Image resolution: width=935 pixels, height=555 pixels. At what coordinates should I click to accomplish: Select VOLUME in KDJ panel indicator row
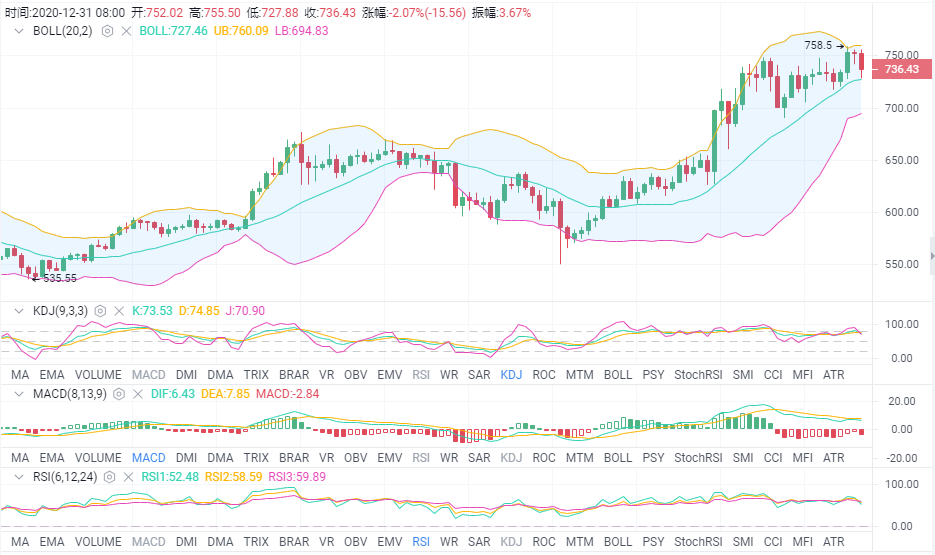(98, 374)
